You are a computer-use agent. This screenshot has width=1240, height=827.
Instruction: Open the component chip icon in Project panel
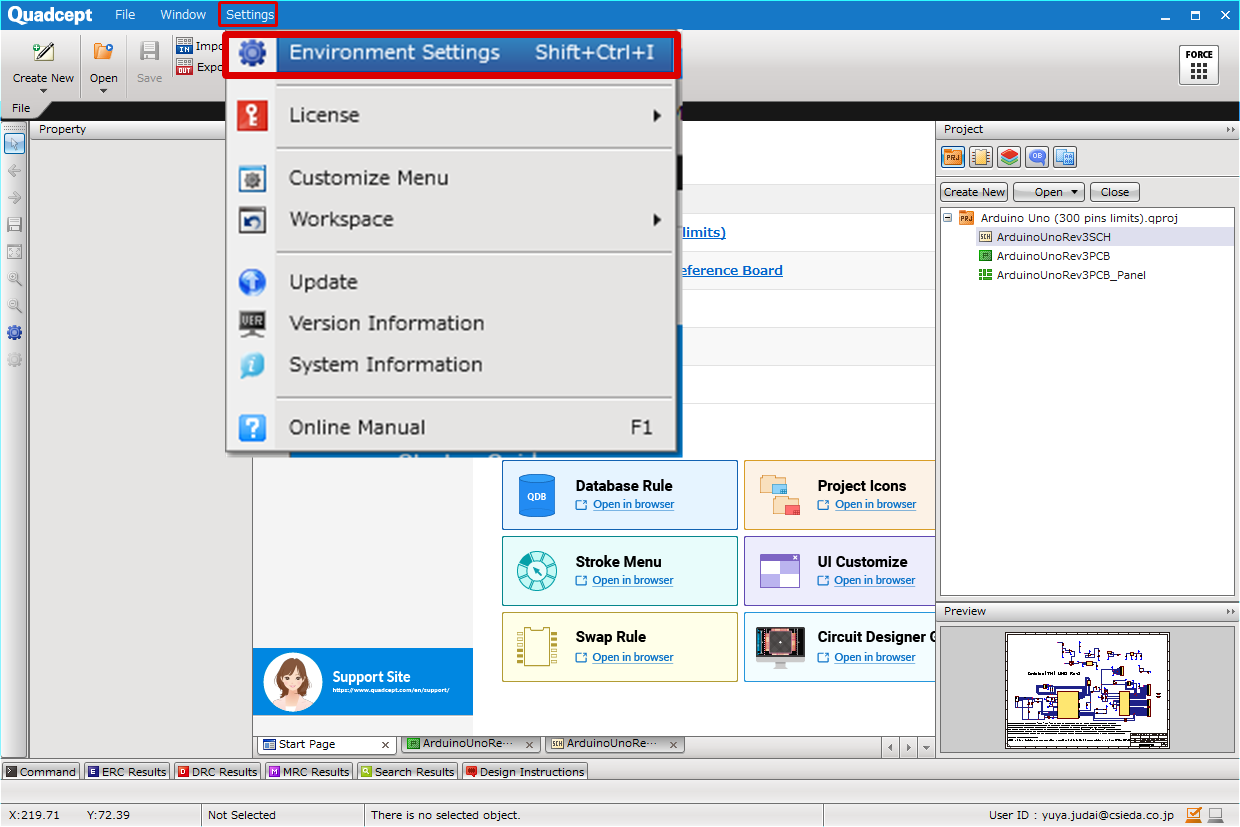(x=981, y=157)
